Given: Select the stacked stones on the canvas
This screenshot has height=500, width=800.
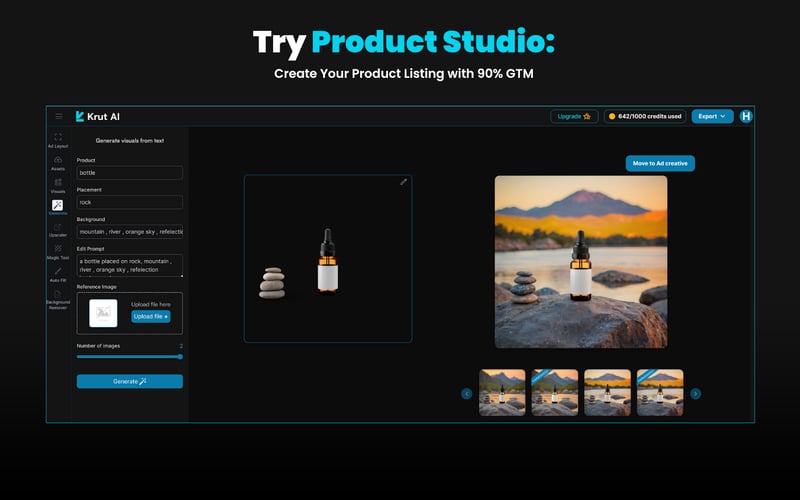Looking at the screenshot, I should (x=272, y=283).
